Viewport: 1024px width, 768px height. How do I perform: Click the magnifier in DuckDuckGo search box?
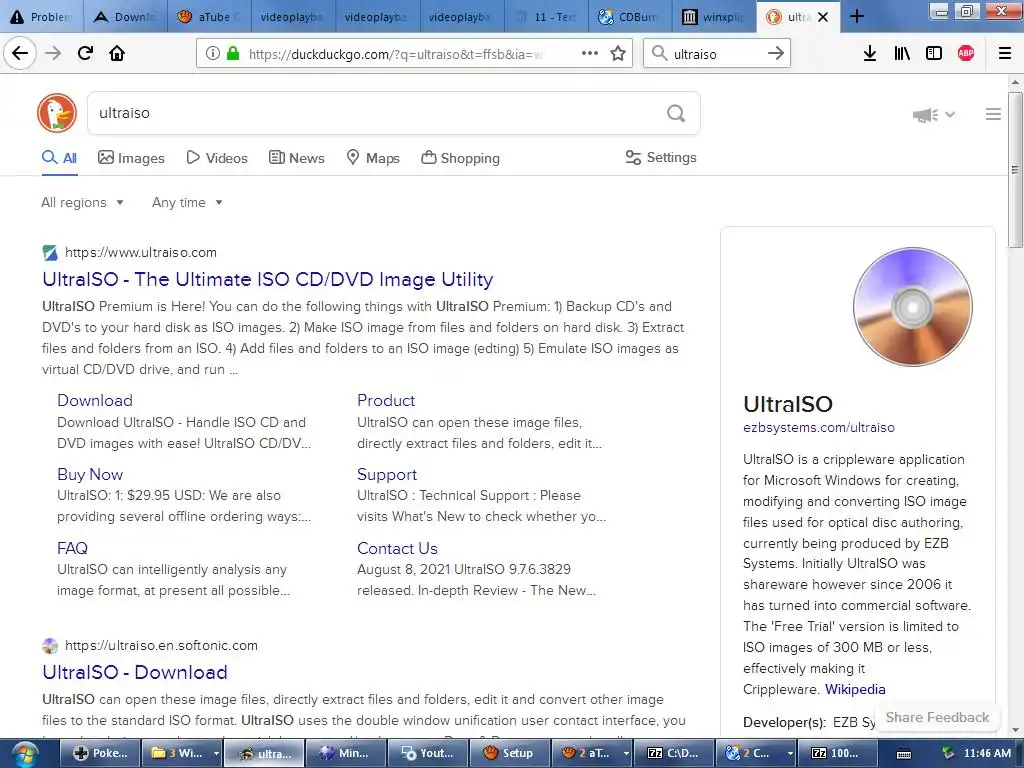pyautogui.click(x=676, y=114)
